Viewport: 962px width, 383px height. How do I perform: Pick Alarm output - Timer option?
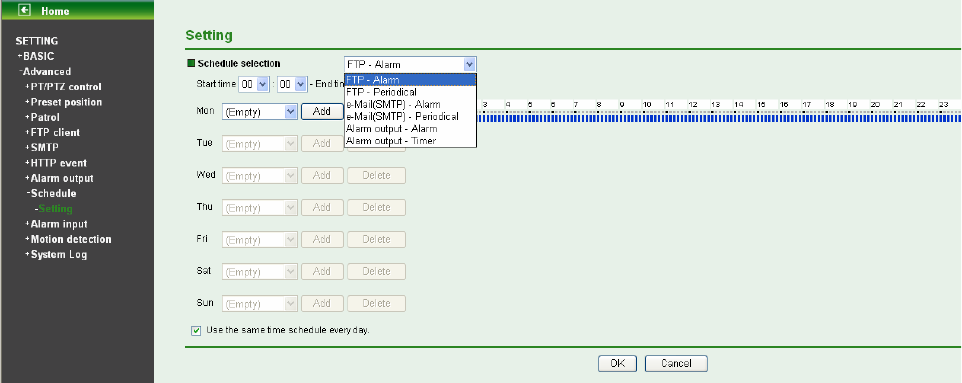410,141
